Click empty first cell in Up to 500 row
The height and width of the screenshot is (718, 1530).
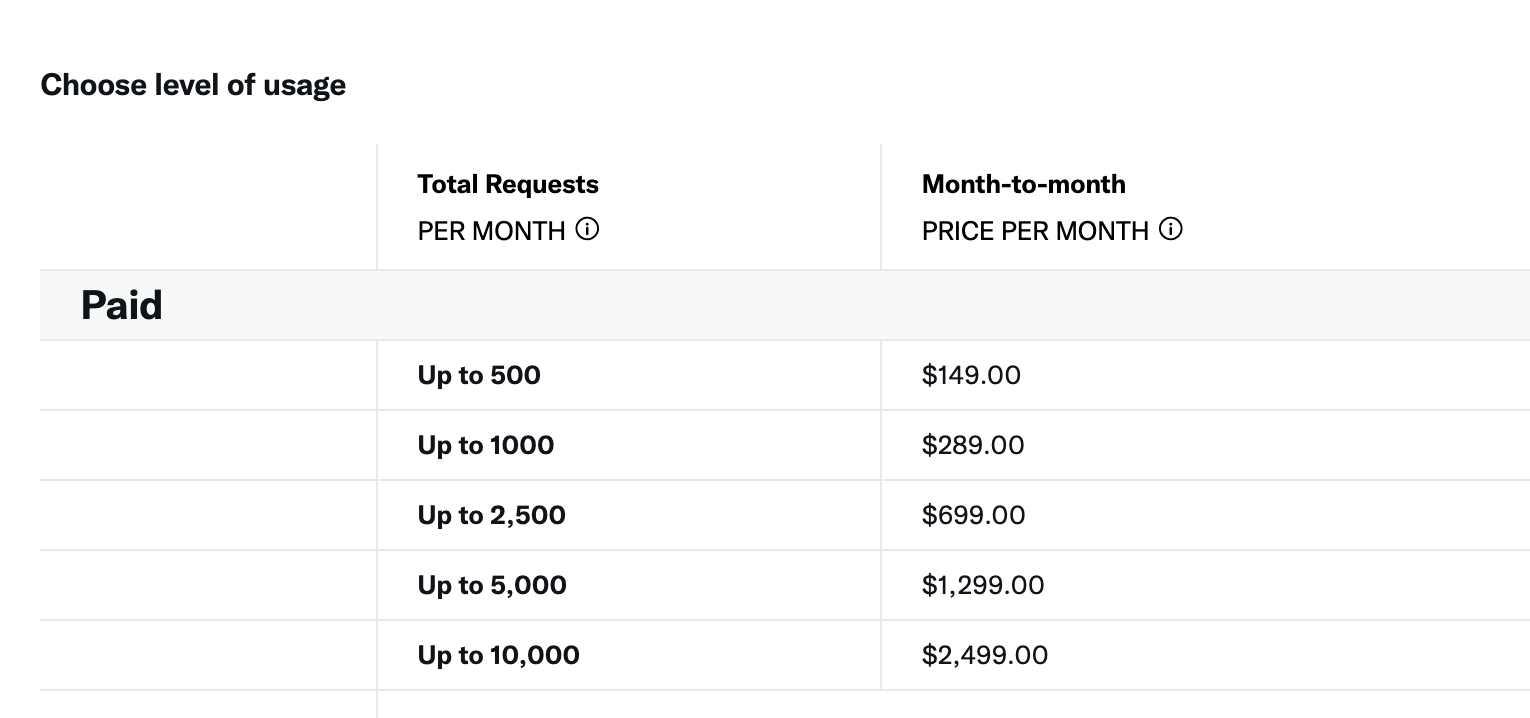[x=208, y=375]
